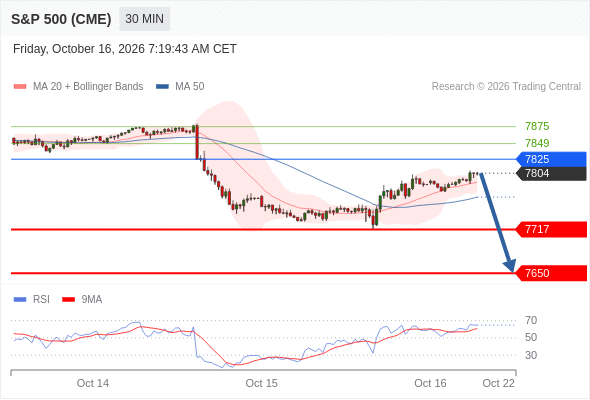This screenshot has height=400, width=590.
Task: Click the RSI blue legend swatch
Action: (x=20, y=300)
